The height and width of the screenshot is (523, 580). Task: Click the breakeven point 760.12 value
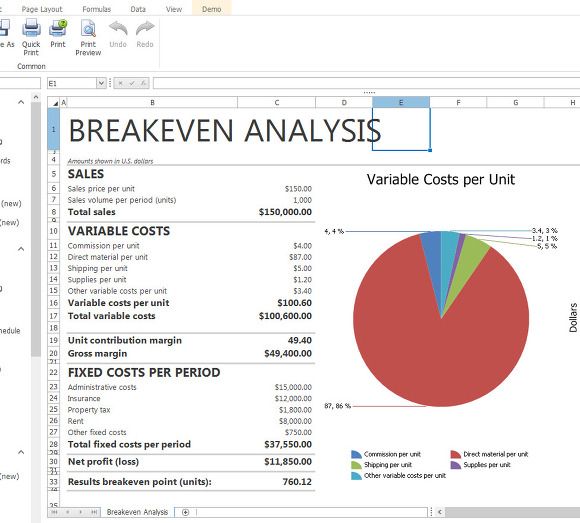pyautogui.click(x=297, y=482)
